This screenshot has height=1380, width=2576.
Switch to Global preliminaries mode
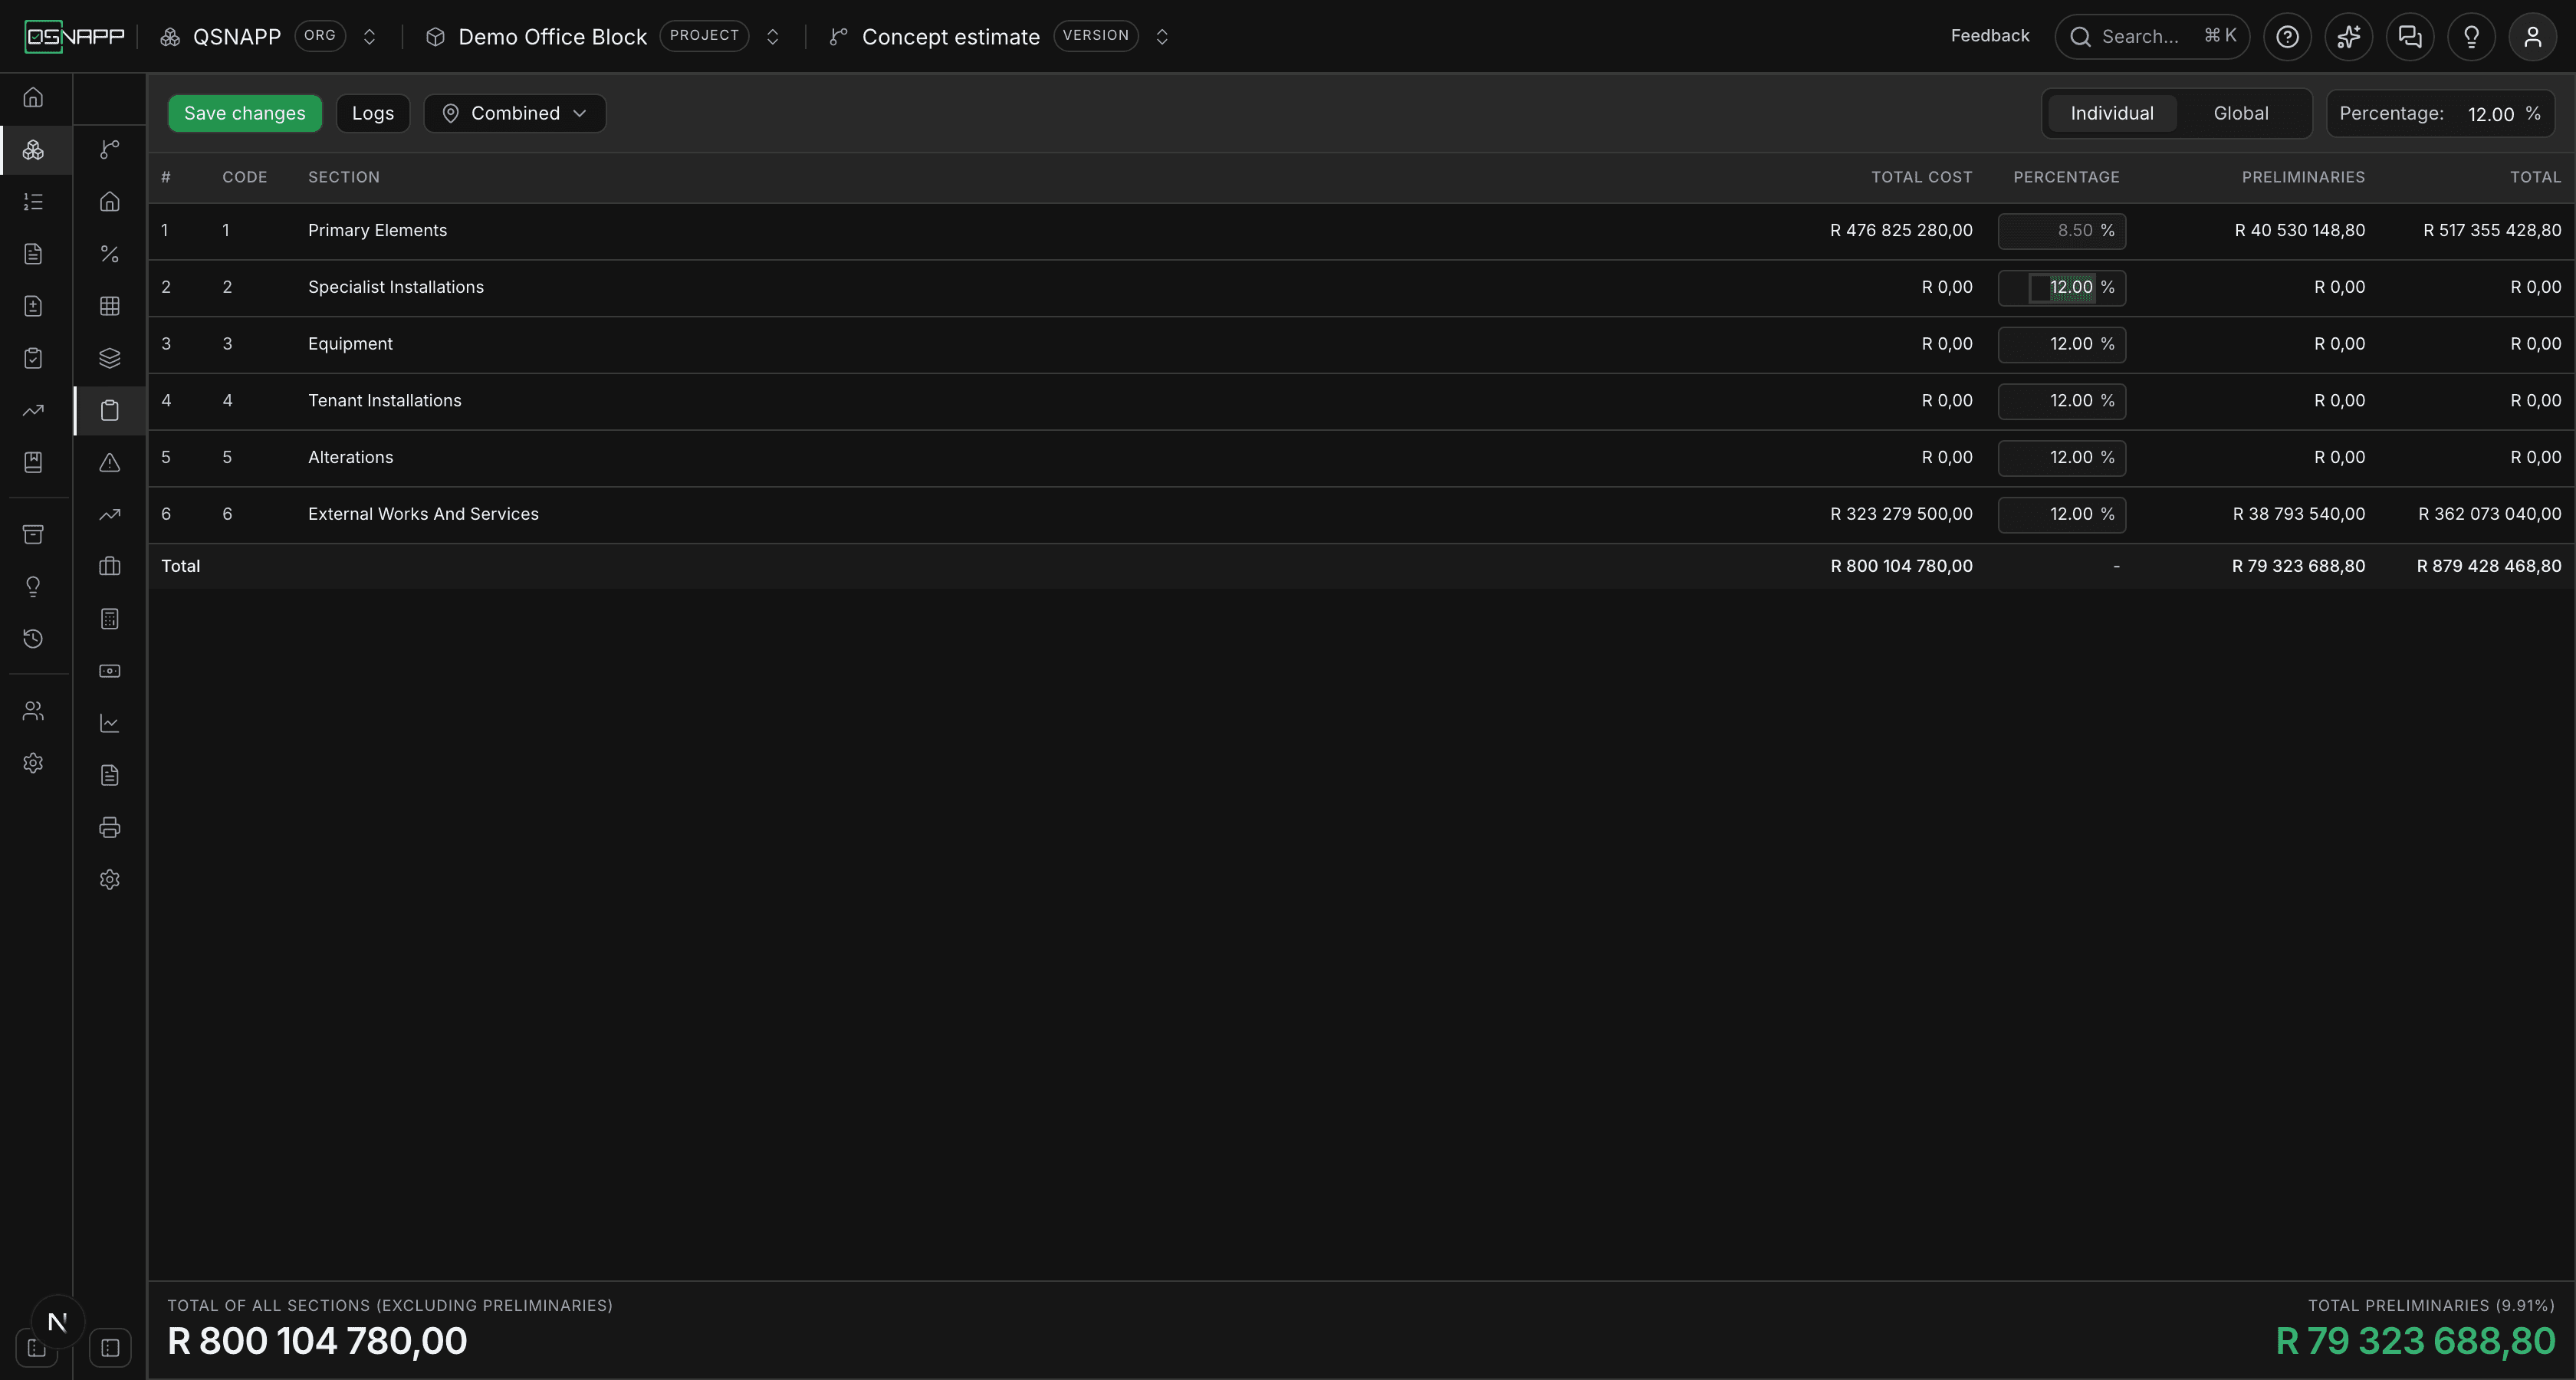2240,113
